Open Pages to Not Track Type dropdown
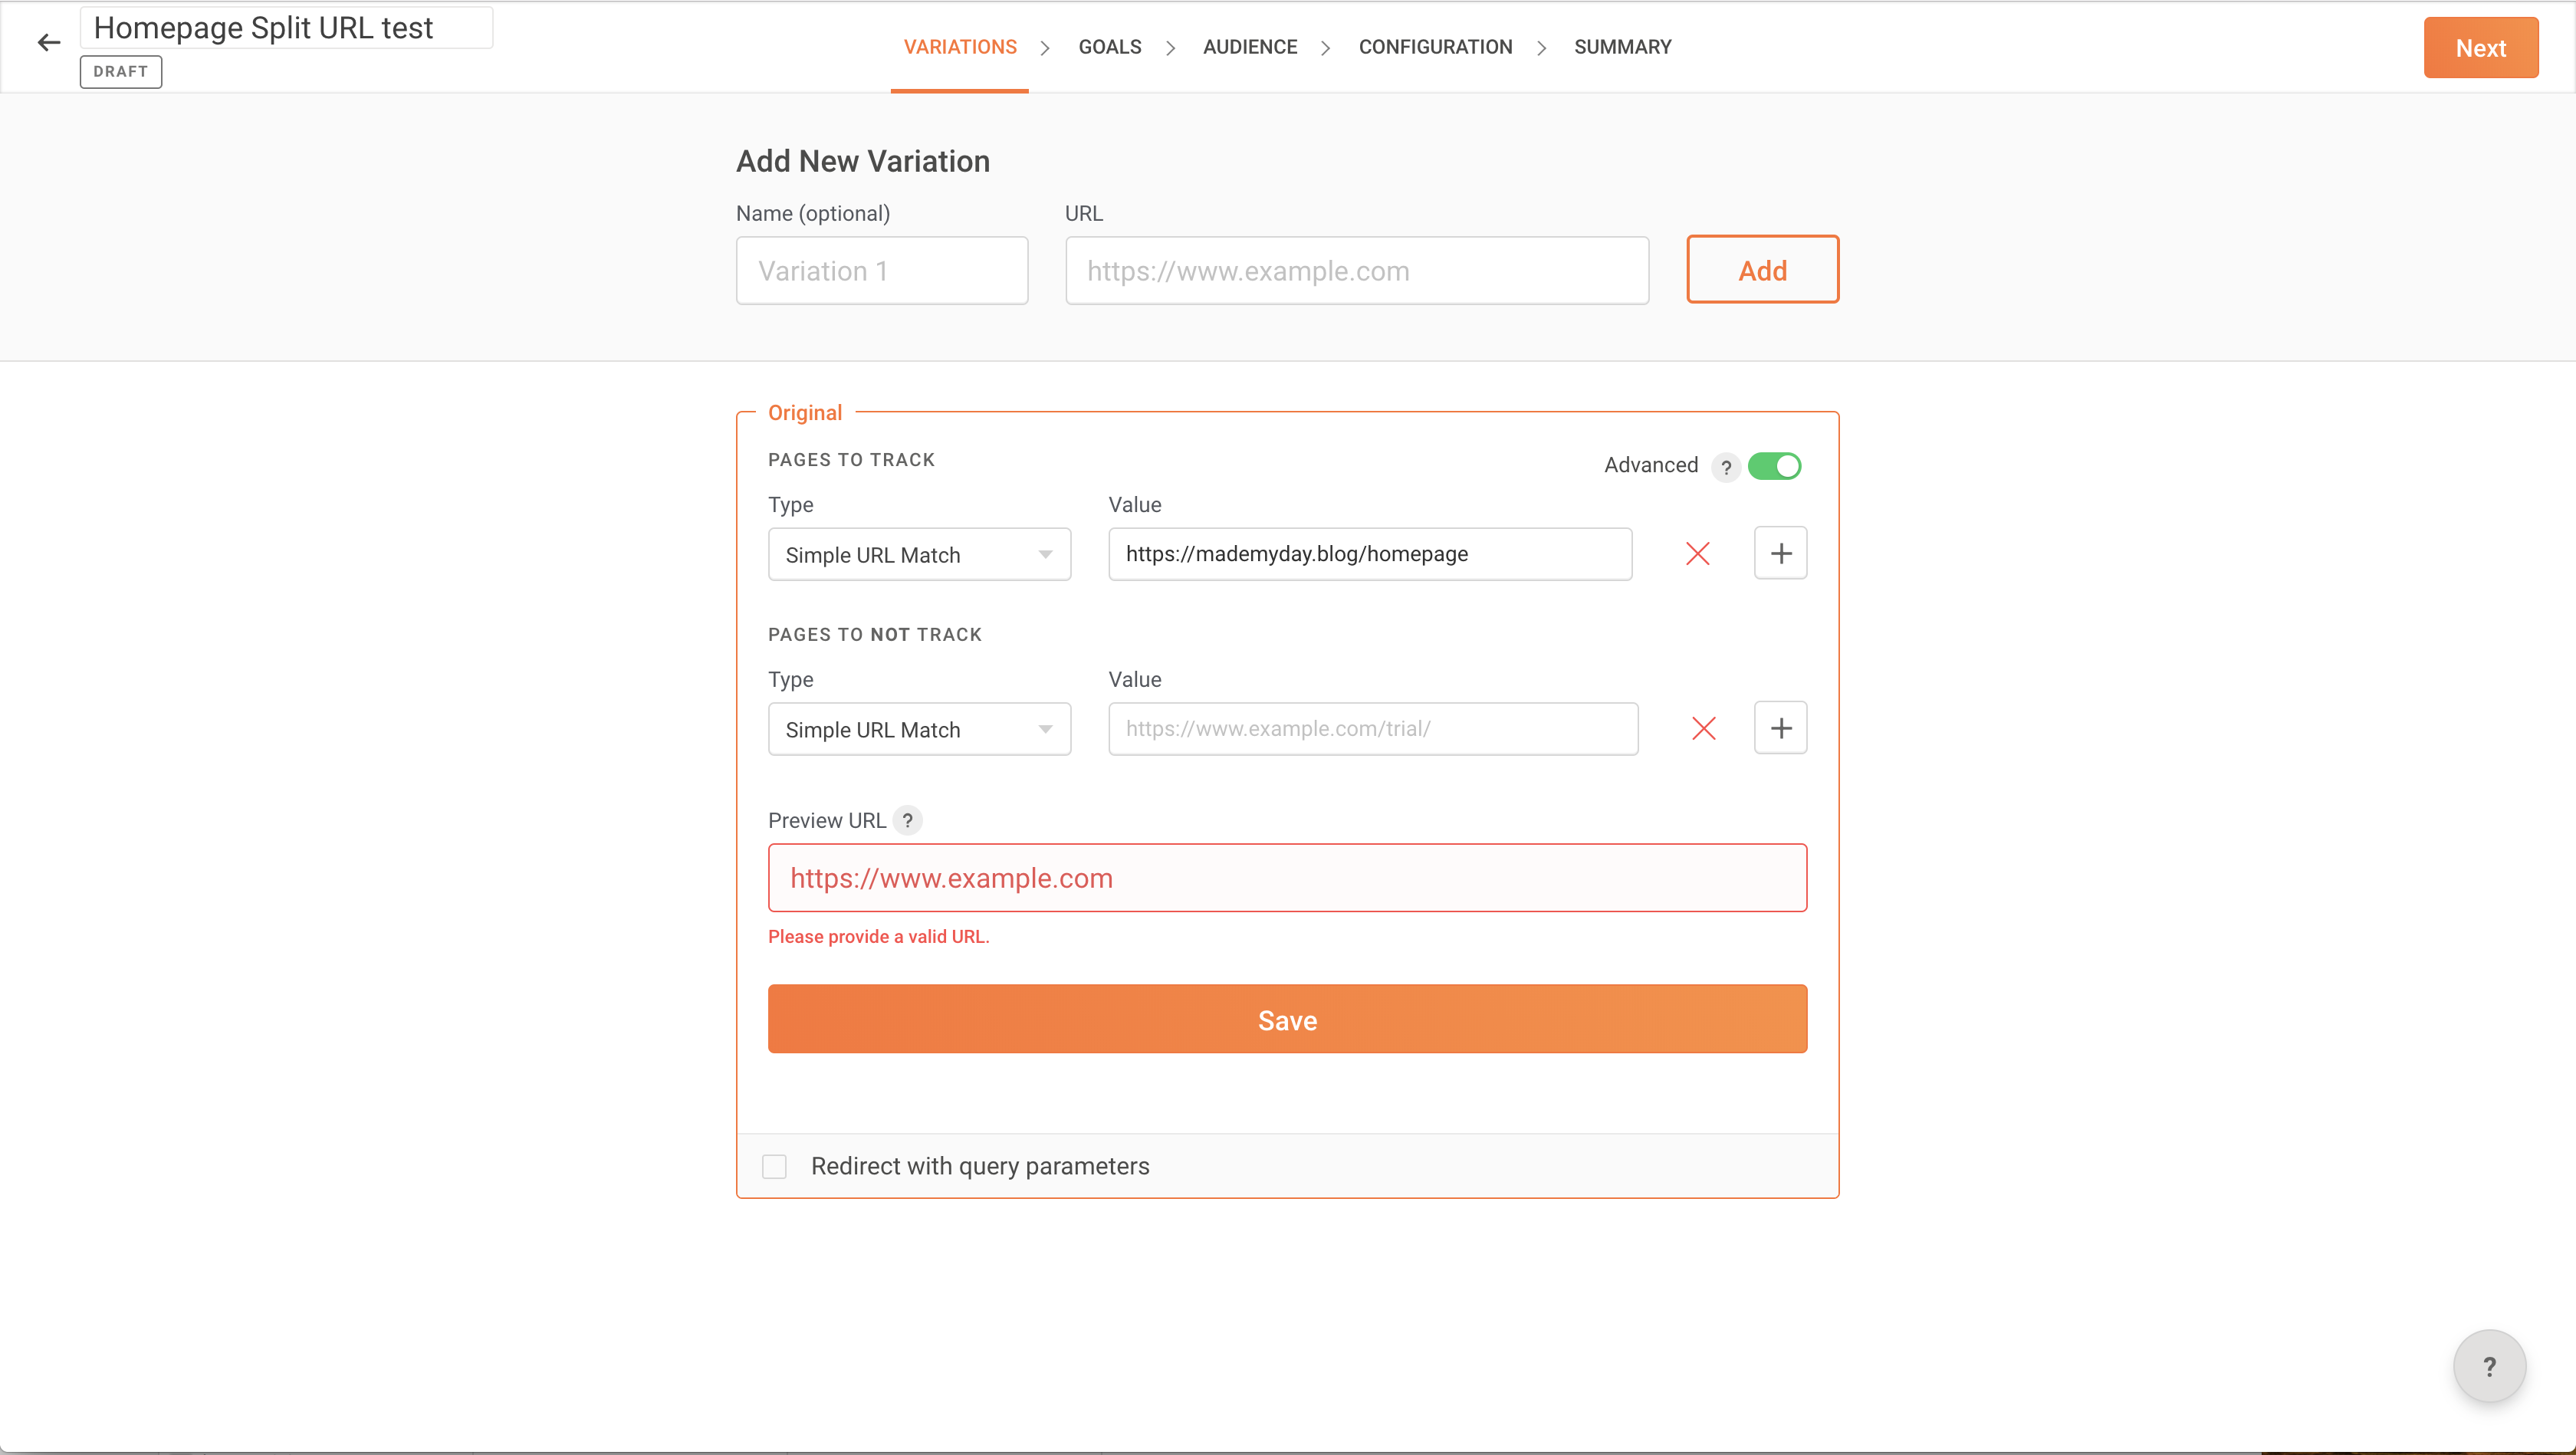This screenshot has height=1455, width=2576. tap(918, 730)
